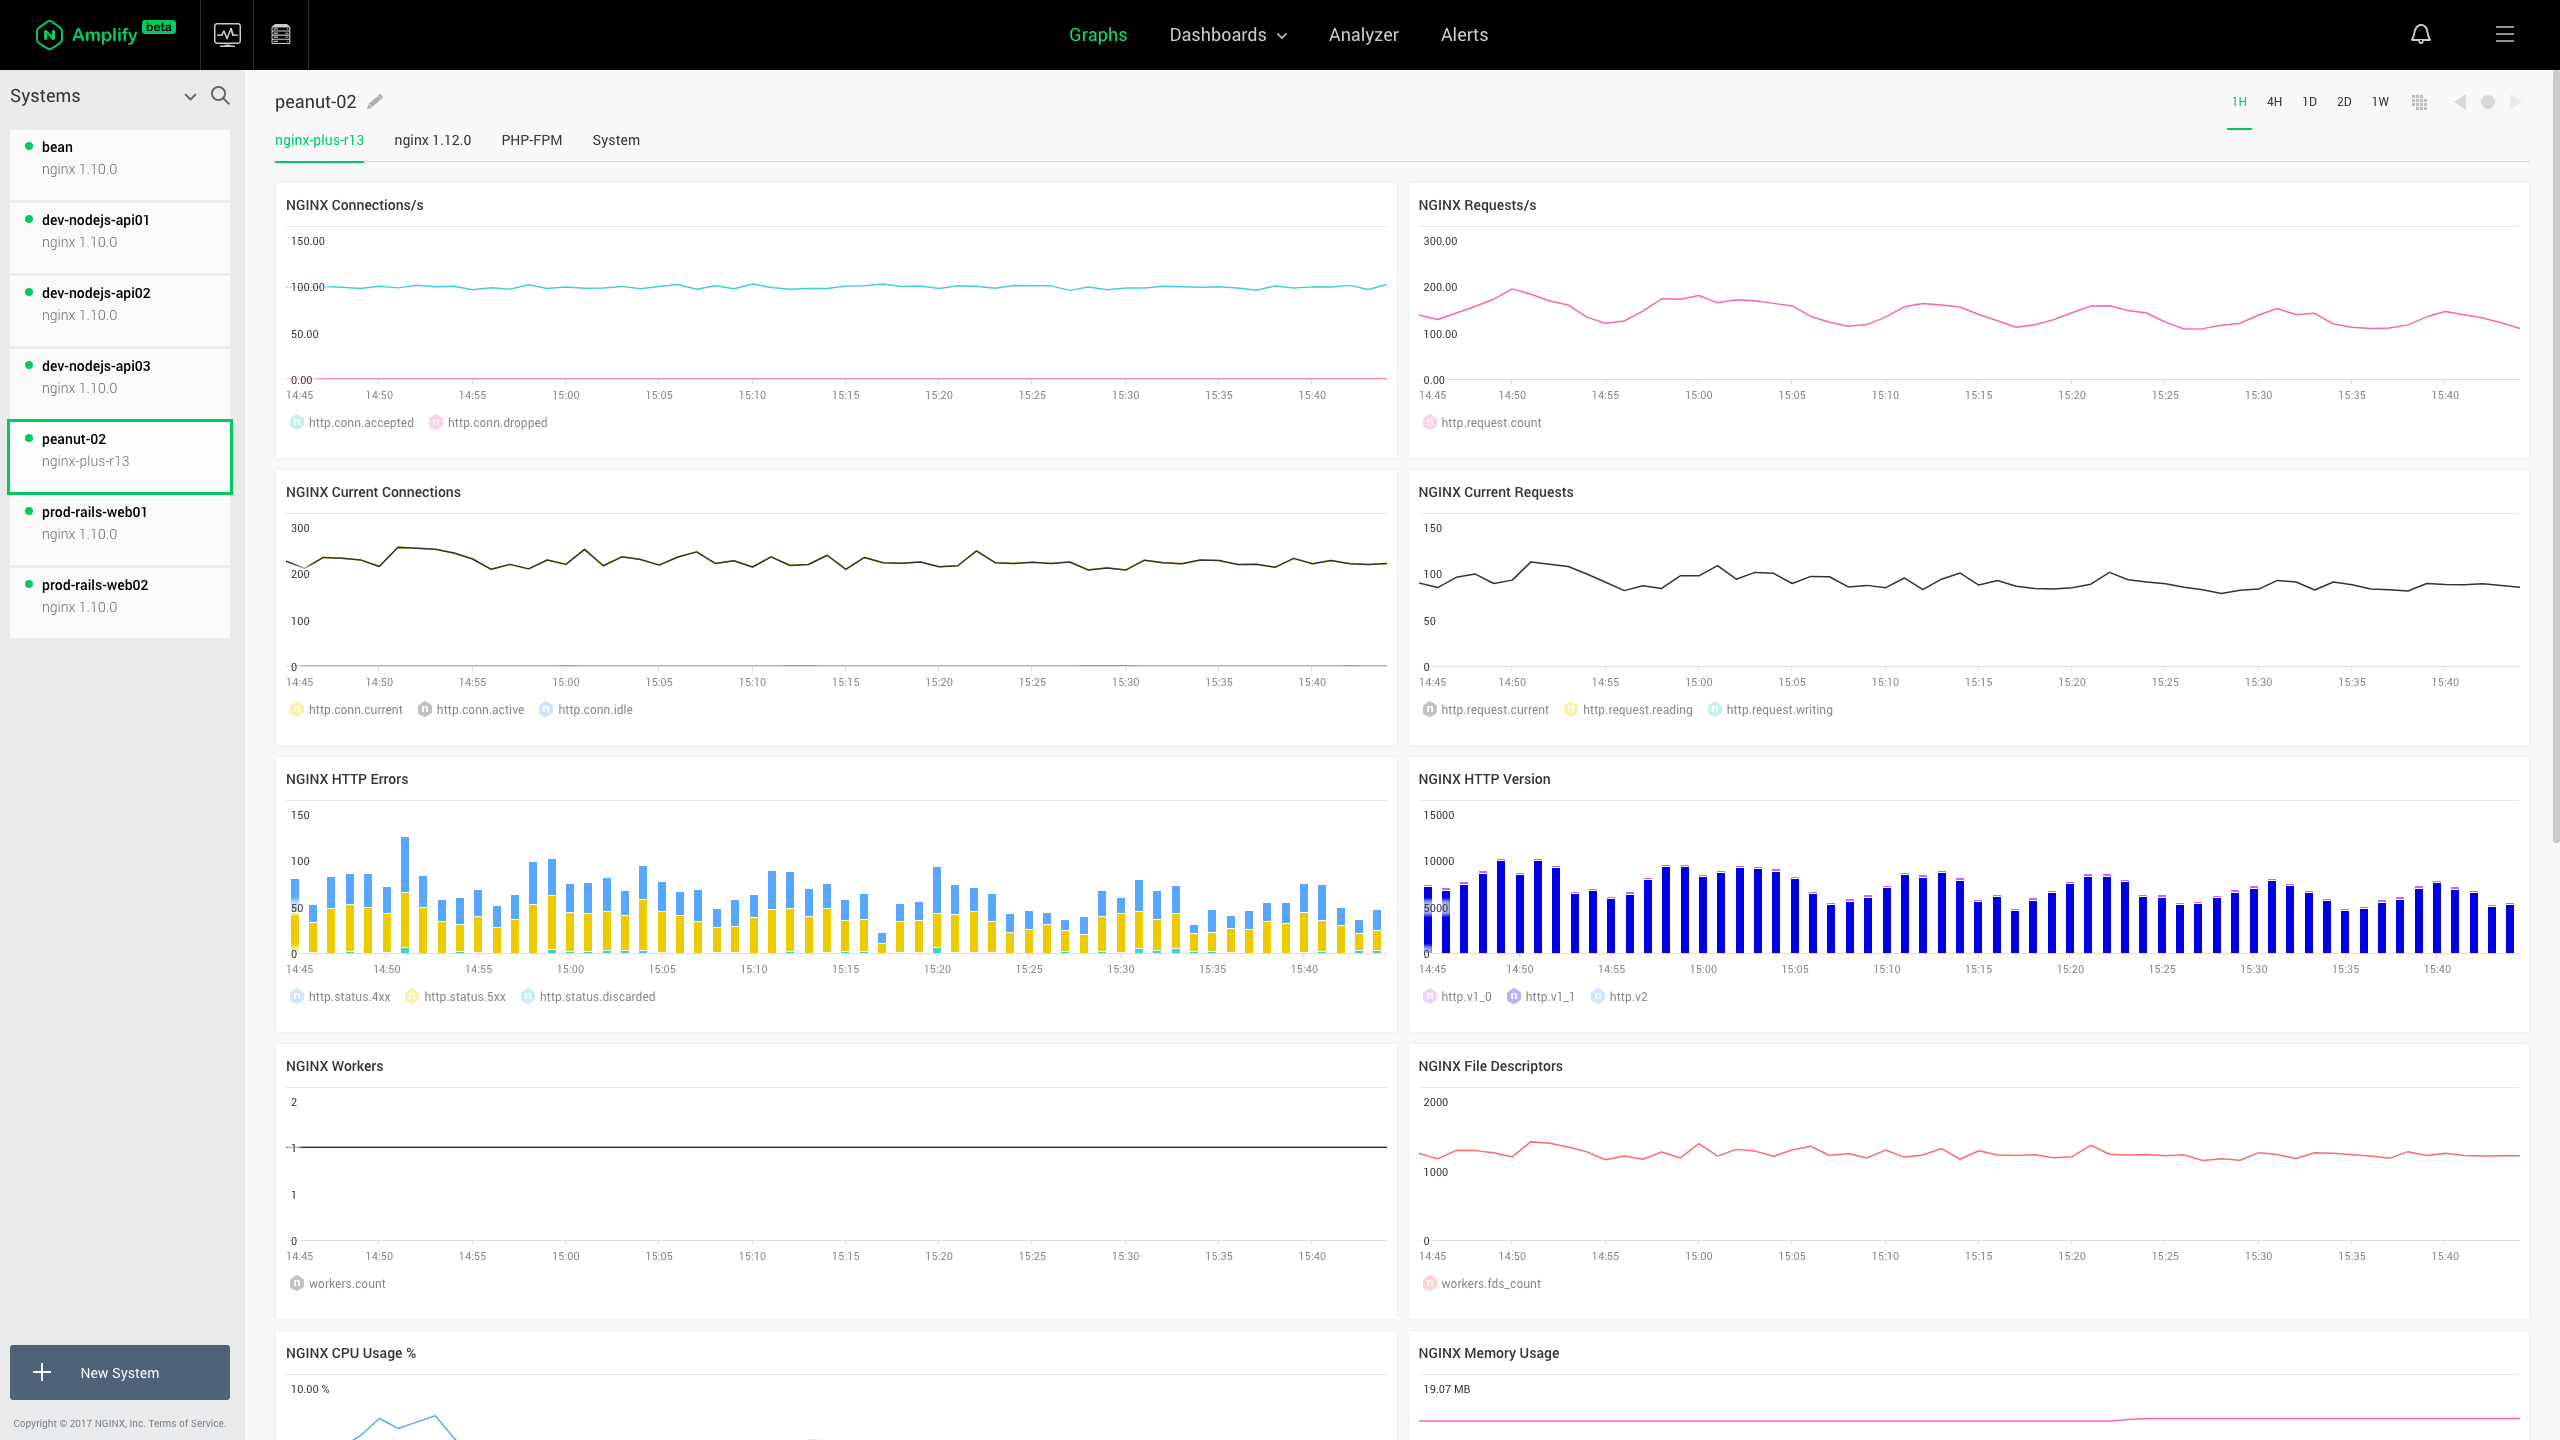Open custom time range grid icon
Screen dimensions: 2560x1440
[2419, 102]
